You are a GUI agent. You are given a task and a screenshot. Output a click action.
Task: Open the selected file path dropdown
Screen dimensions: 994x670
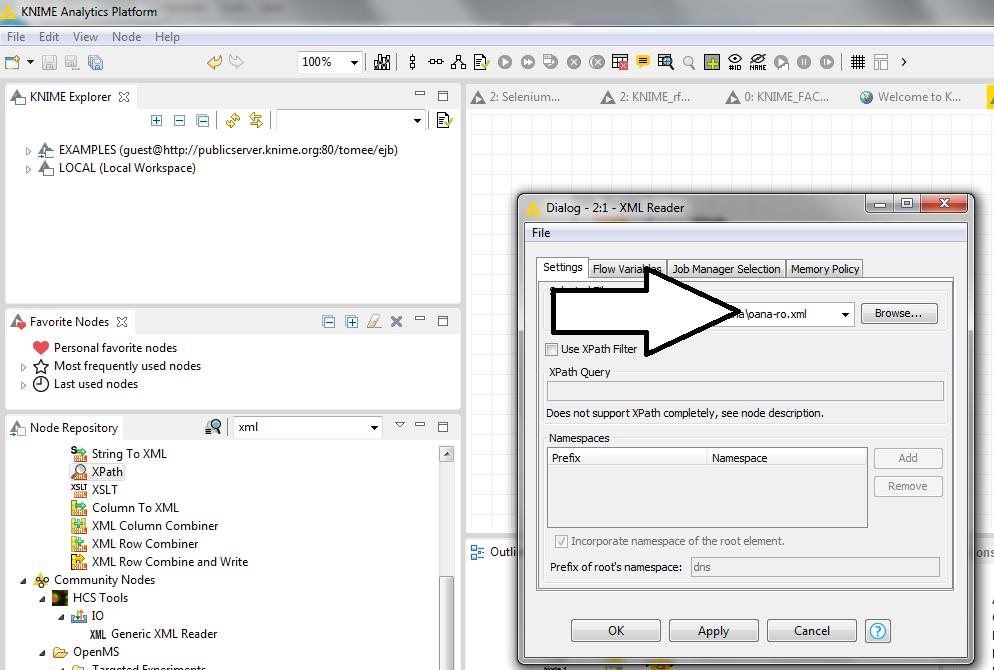[x=845, y=314]
